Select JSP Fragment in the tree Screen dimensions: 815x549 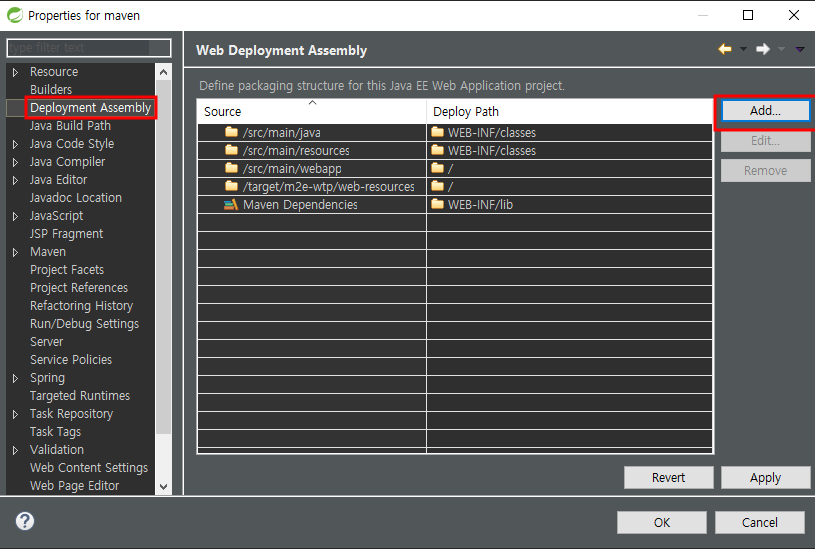pos(67,234)
